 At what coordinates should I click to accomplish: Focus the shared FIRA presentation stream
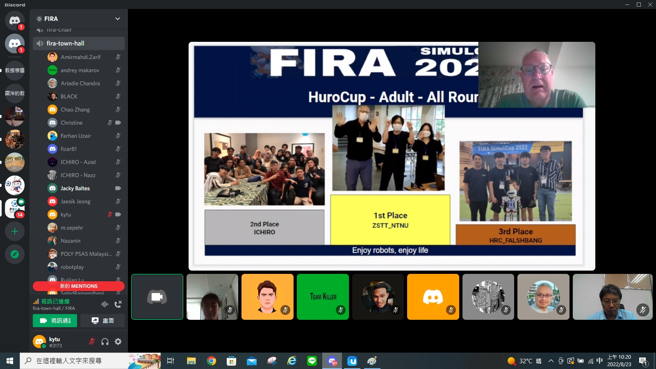tap(392, 156)
